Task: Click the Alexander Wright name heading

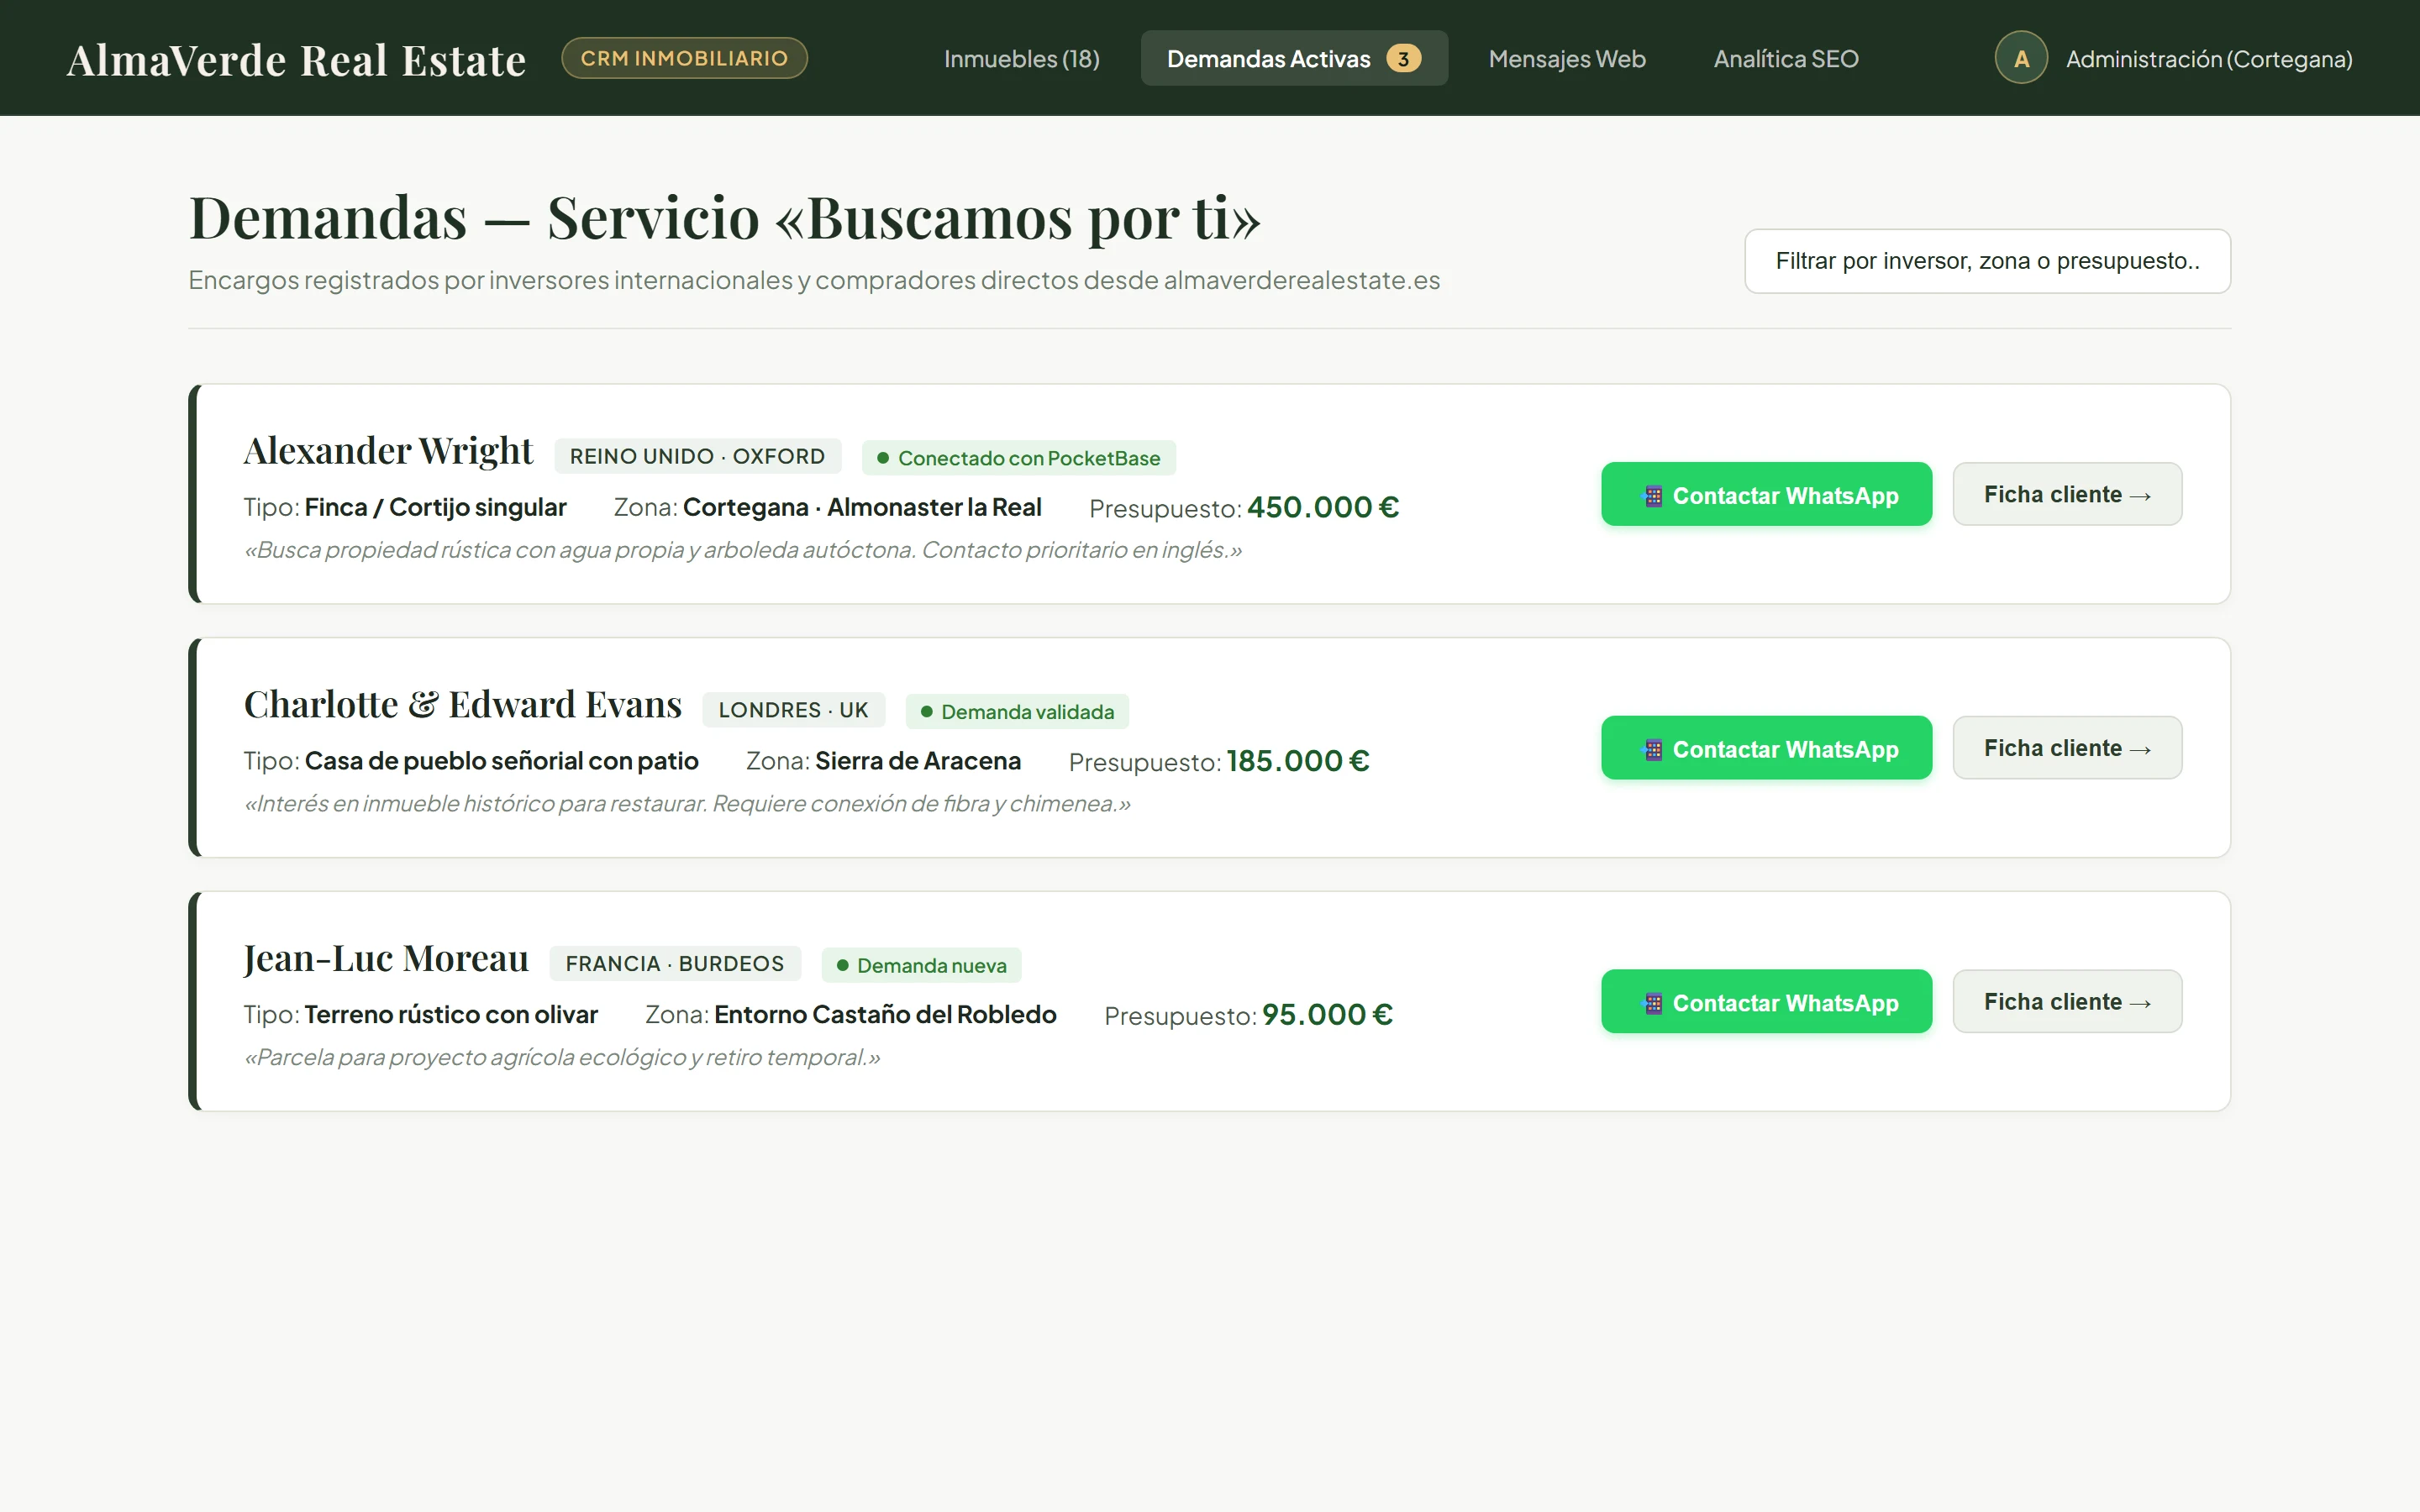Action: tap(388, 451)
